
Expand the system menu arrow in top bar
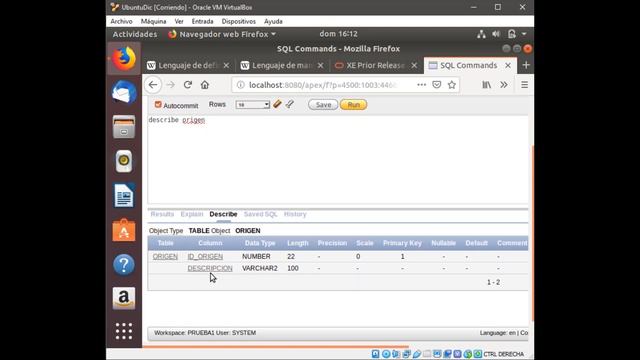524,34
